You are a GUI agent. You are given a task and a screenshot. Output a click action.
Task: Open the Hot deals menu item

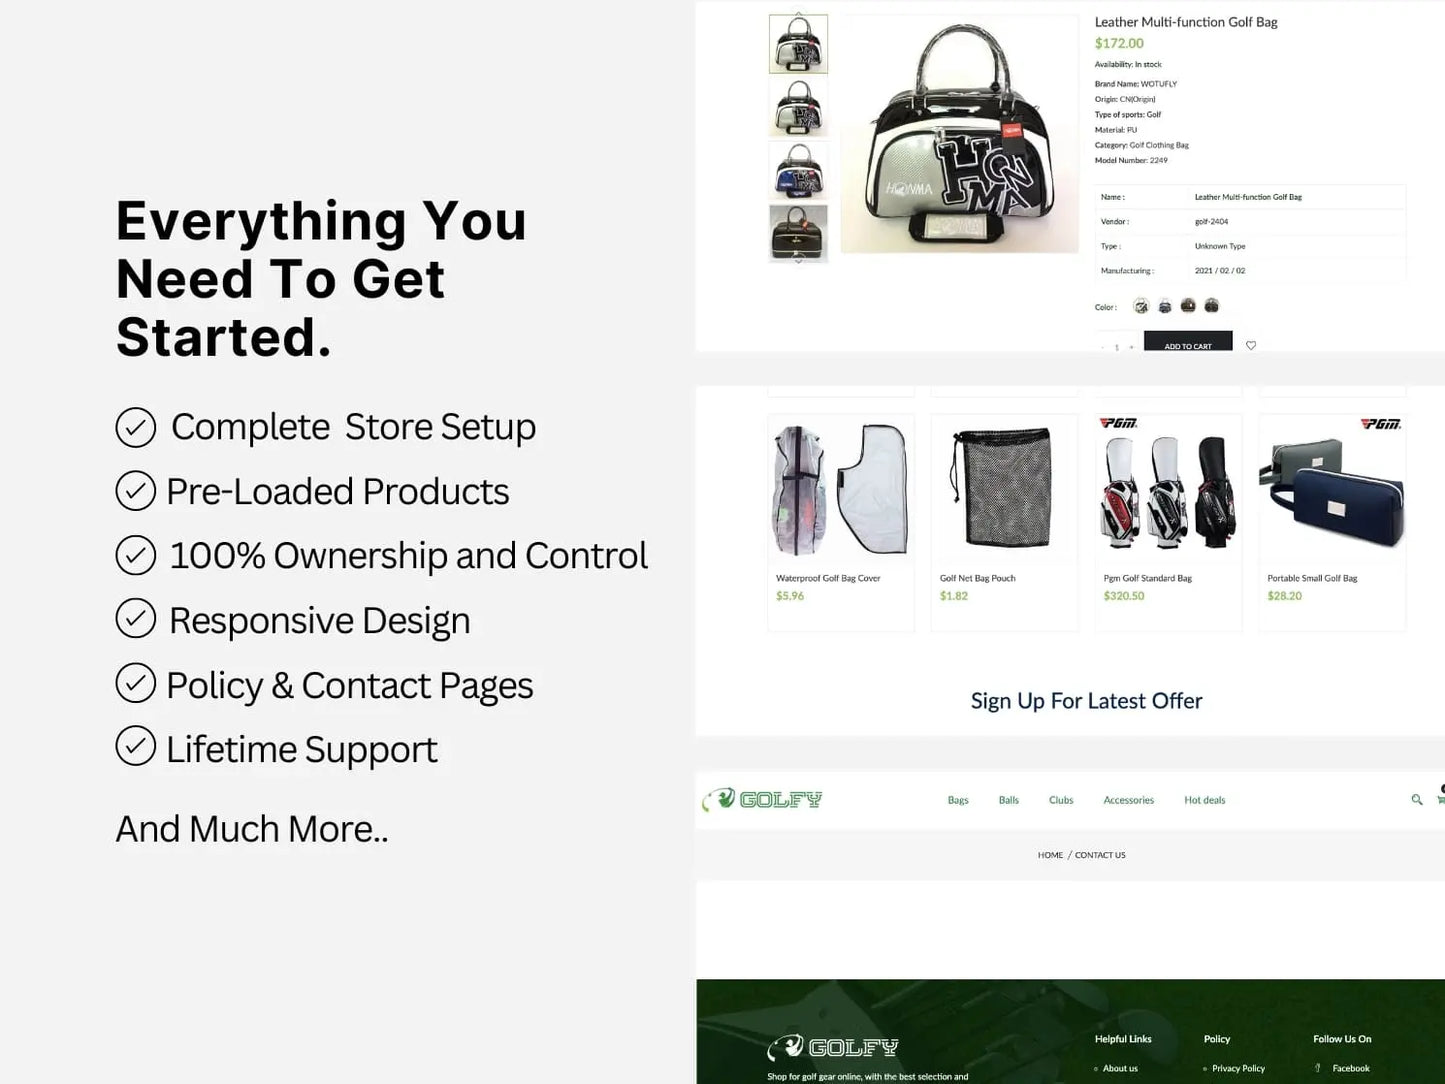tap(1204, 800)
